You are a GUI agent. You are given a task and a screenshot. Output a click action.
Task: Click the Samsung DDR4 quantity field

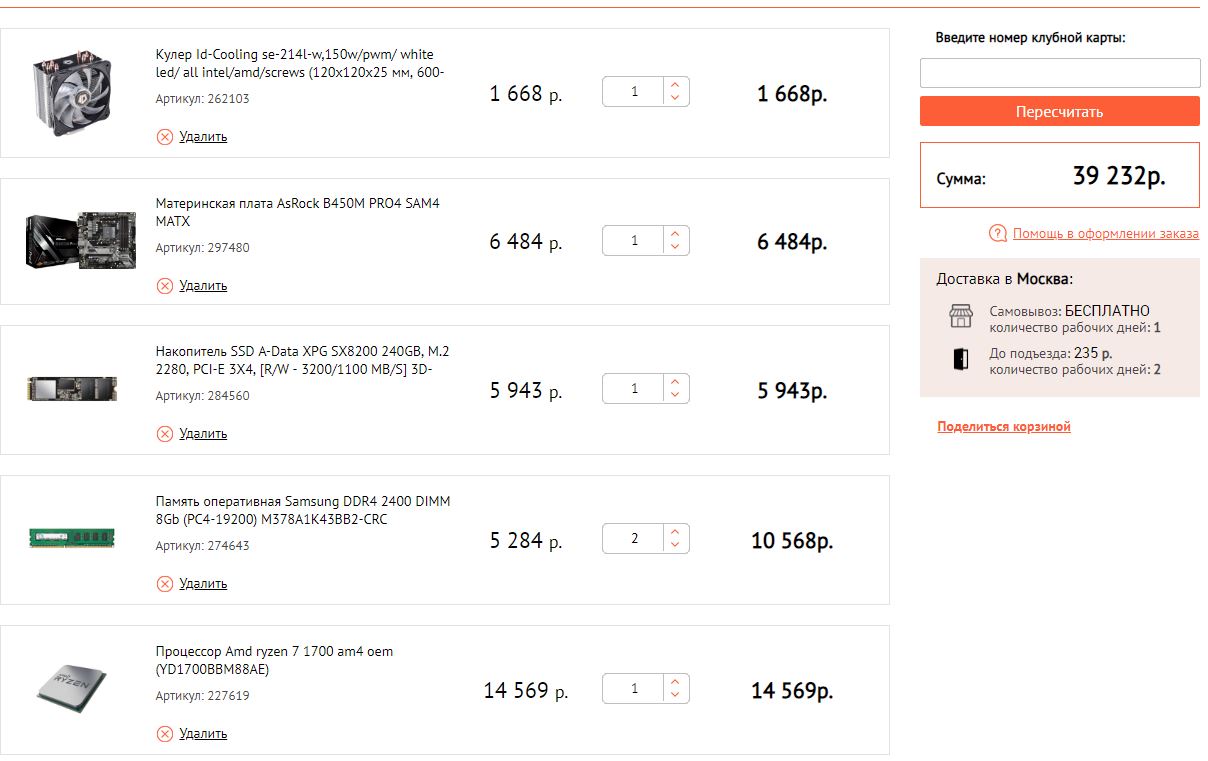[x=634, y=540]
